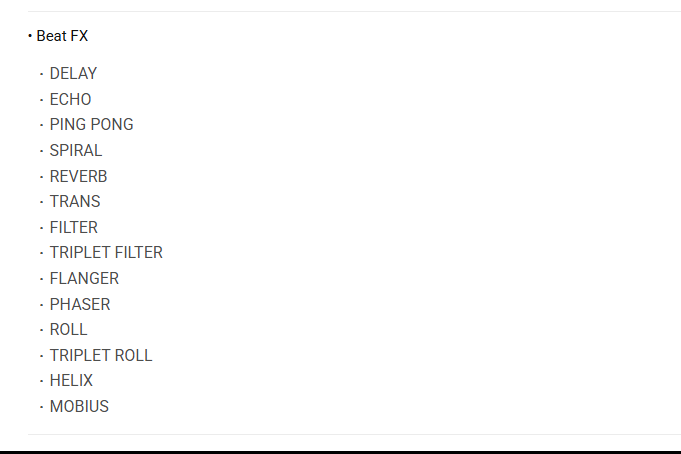
Task: Click the ECHO effect entry
Action: click(x=70, y=99)
